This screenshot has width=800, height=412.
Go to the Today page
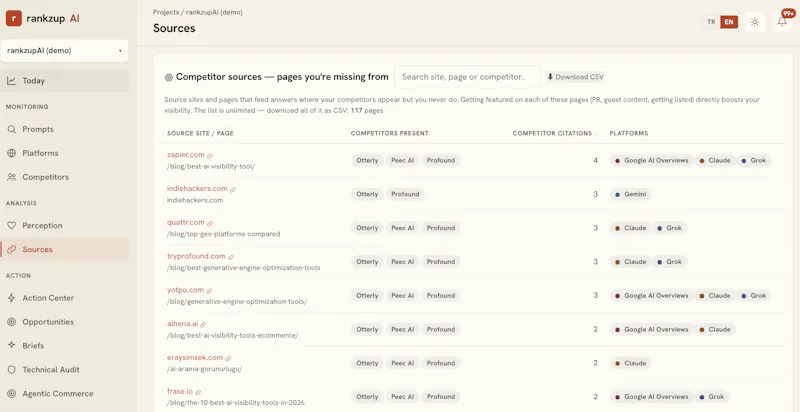tap(64, 81)
